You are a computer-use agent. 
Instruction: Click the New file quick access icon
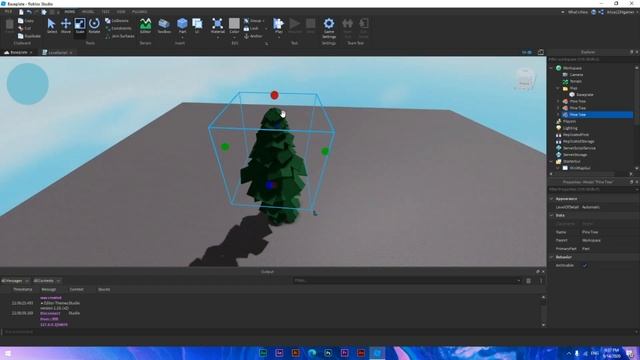[21, 12]
